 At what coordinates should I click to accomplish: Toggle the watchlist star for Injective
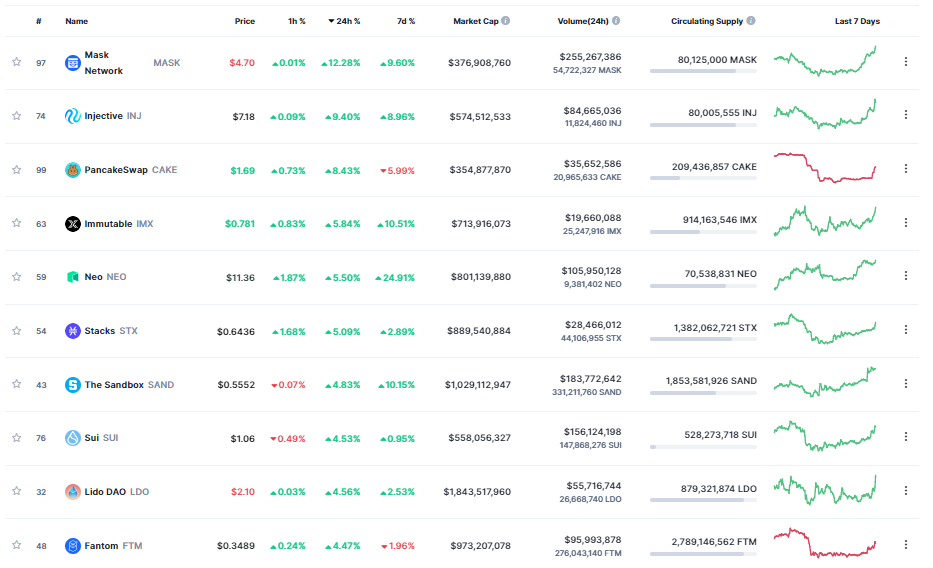click(17, 116)
